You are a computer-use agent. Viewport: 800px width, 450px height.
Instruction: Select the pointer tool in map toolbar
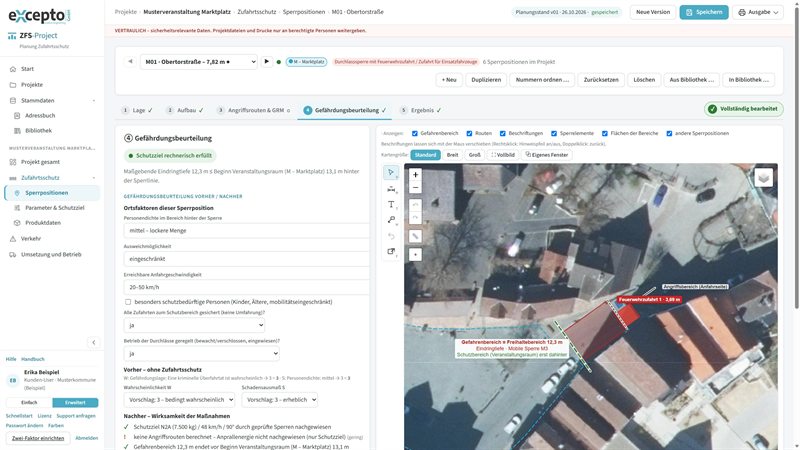coord(391,172)
